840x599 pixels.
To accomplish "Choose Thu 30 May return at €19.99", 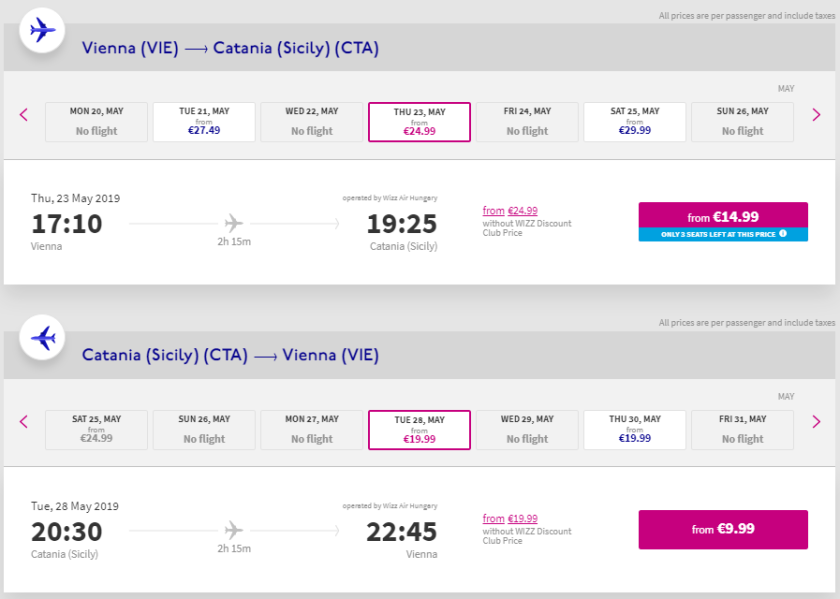I will 635,429.
